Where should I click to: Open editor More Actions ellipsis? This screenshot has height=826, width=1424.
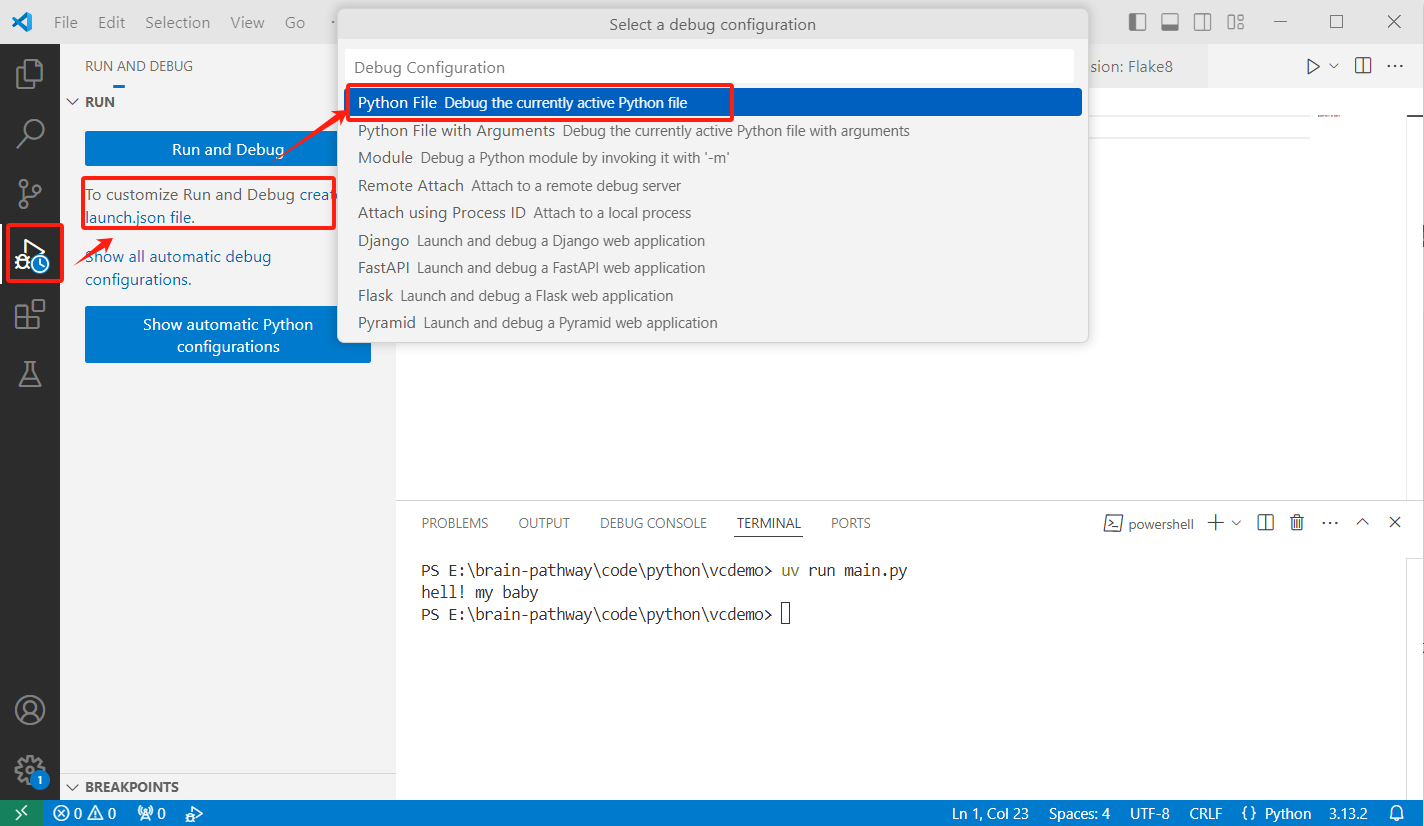coord(1395,66)
